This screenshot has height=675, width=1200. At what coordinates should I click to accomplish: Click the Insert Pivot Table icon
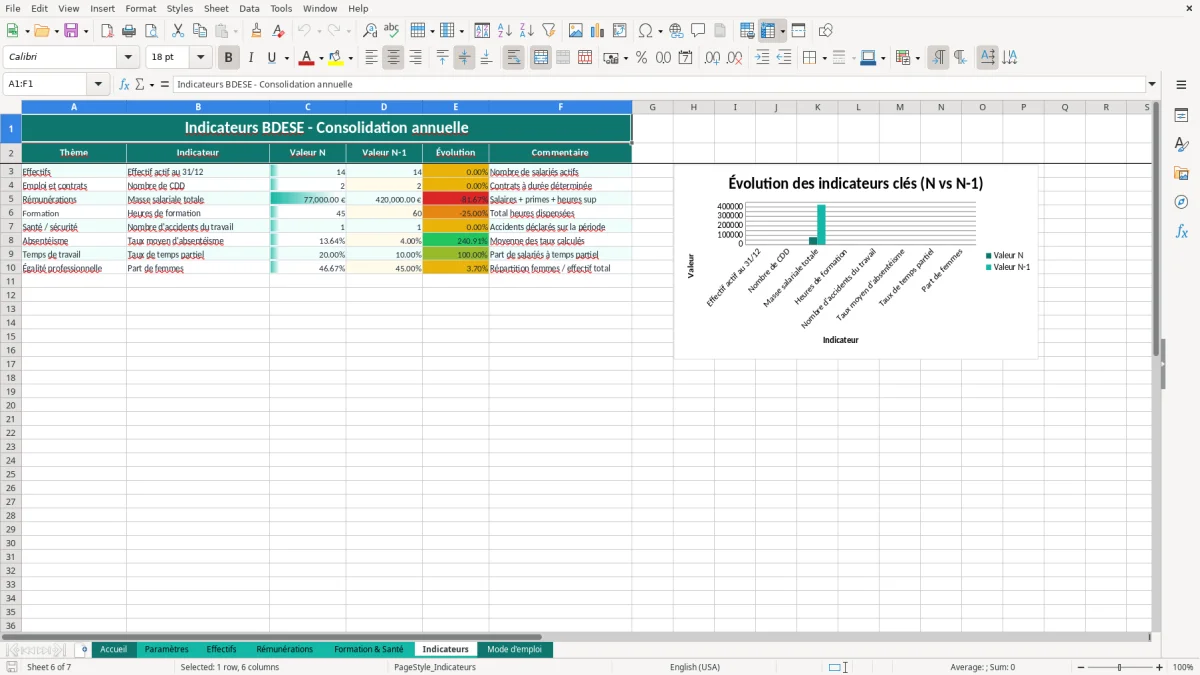pos(620,31)
